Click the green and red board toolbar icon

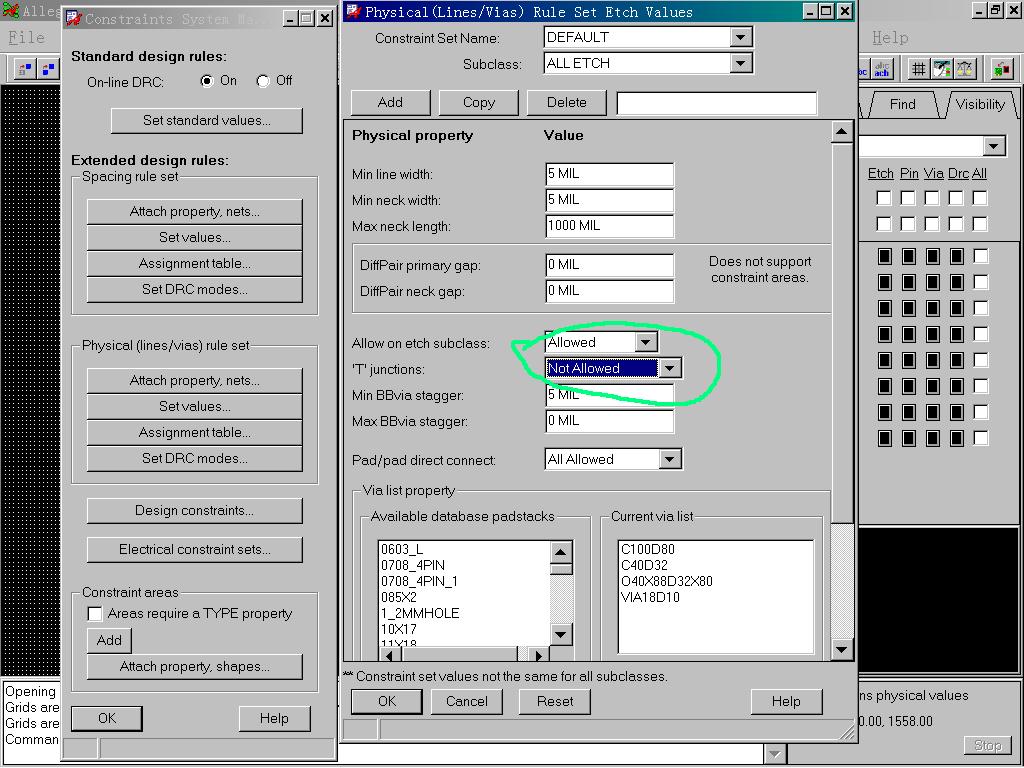(x=1001, y=68)
